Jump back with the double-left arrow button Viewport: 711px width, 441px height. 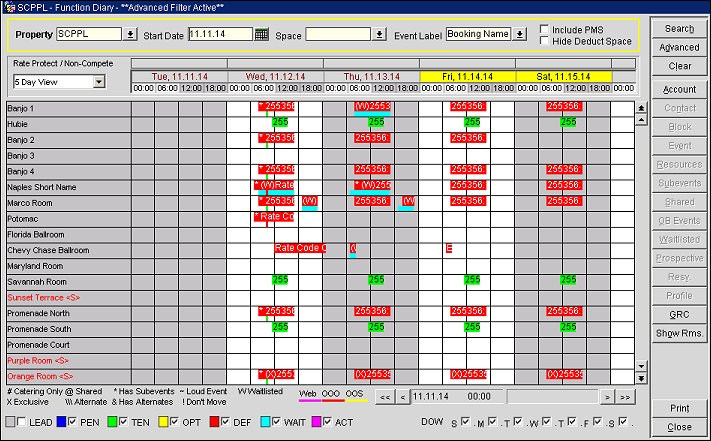384,397
